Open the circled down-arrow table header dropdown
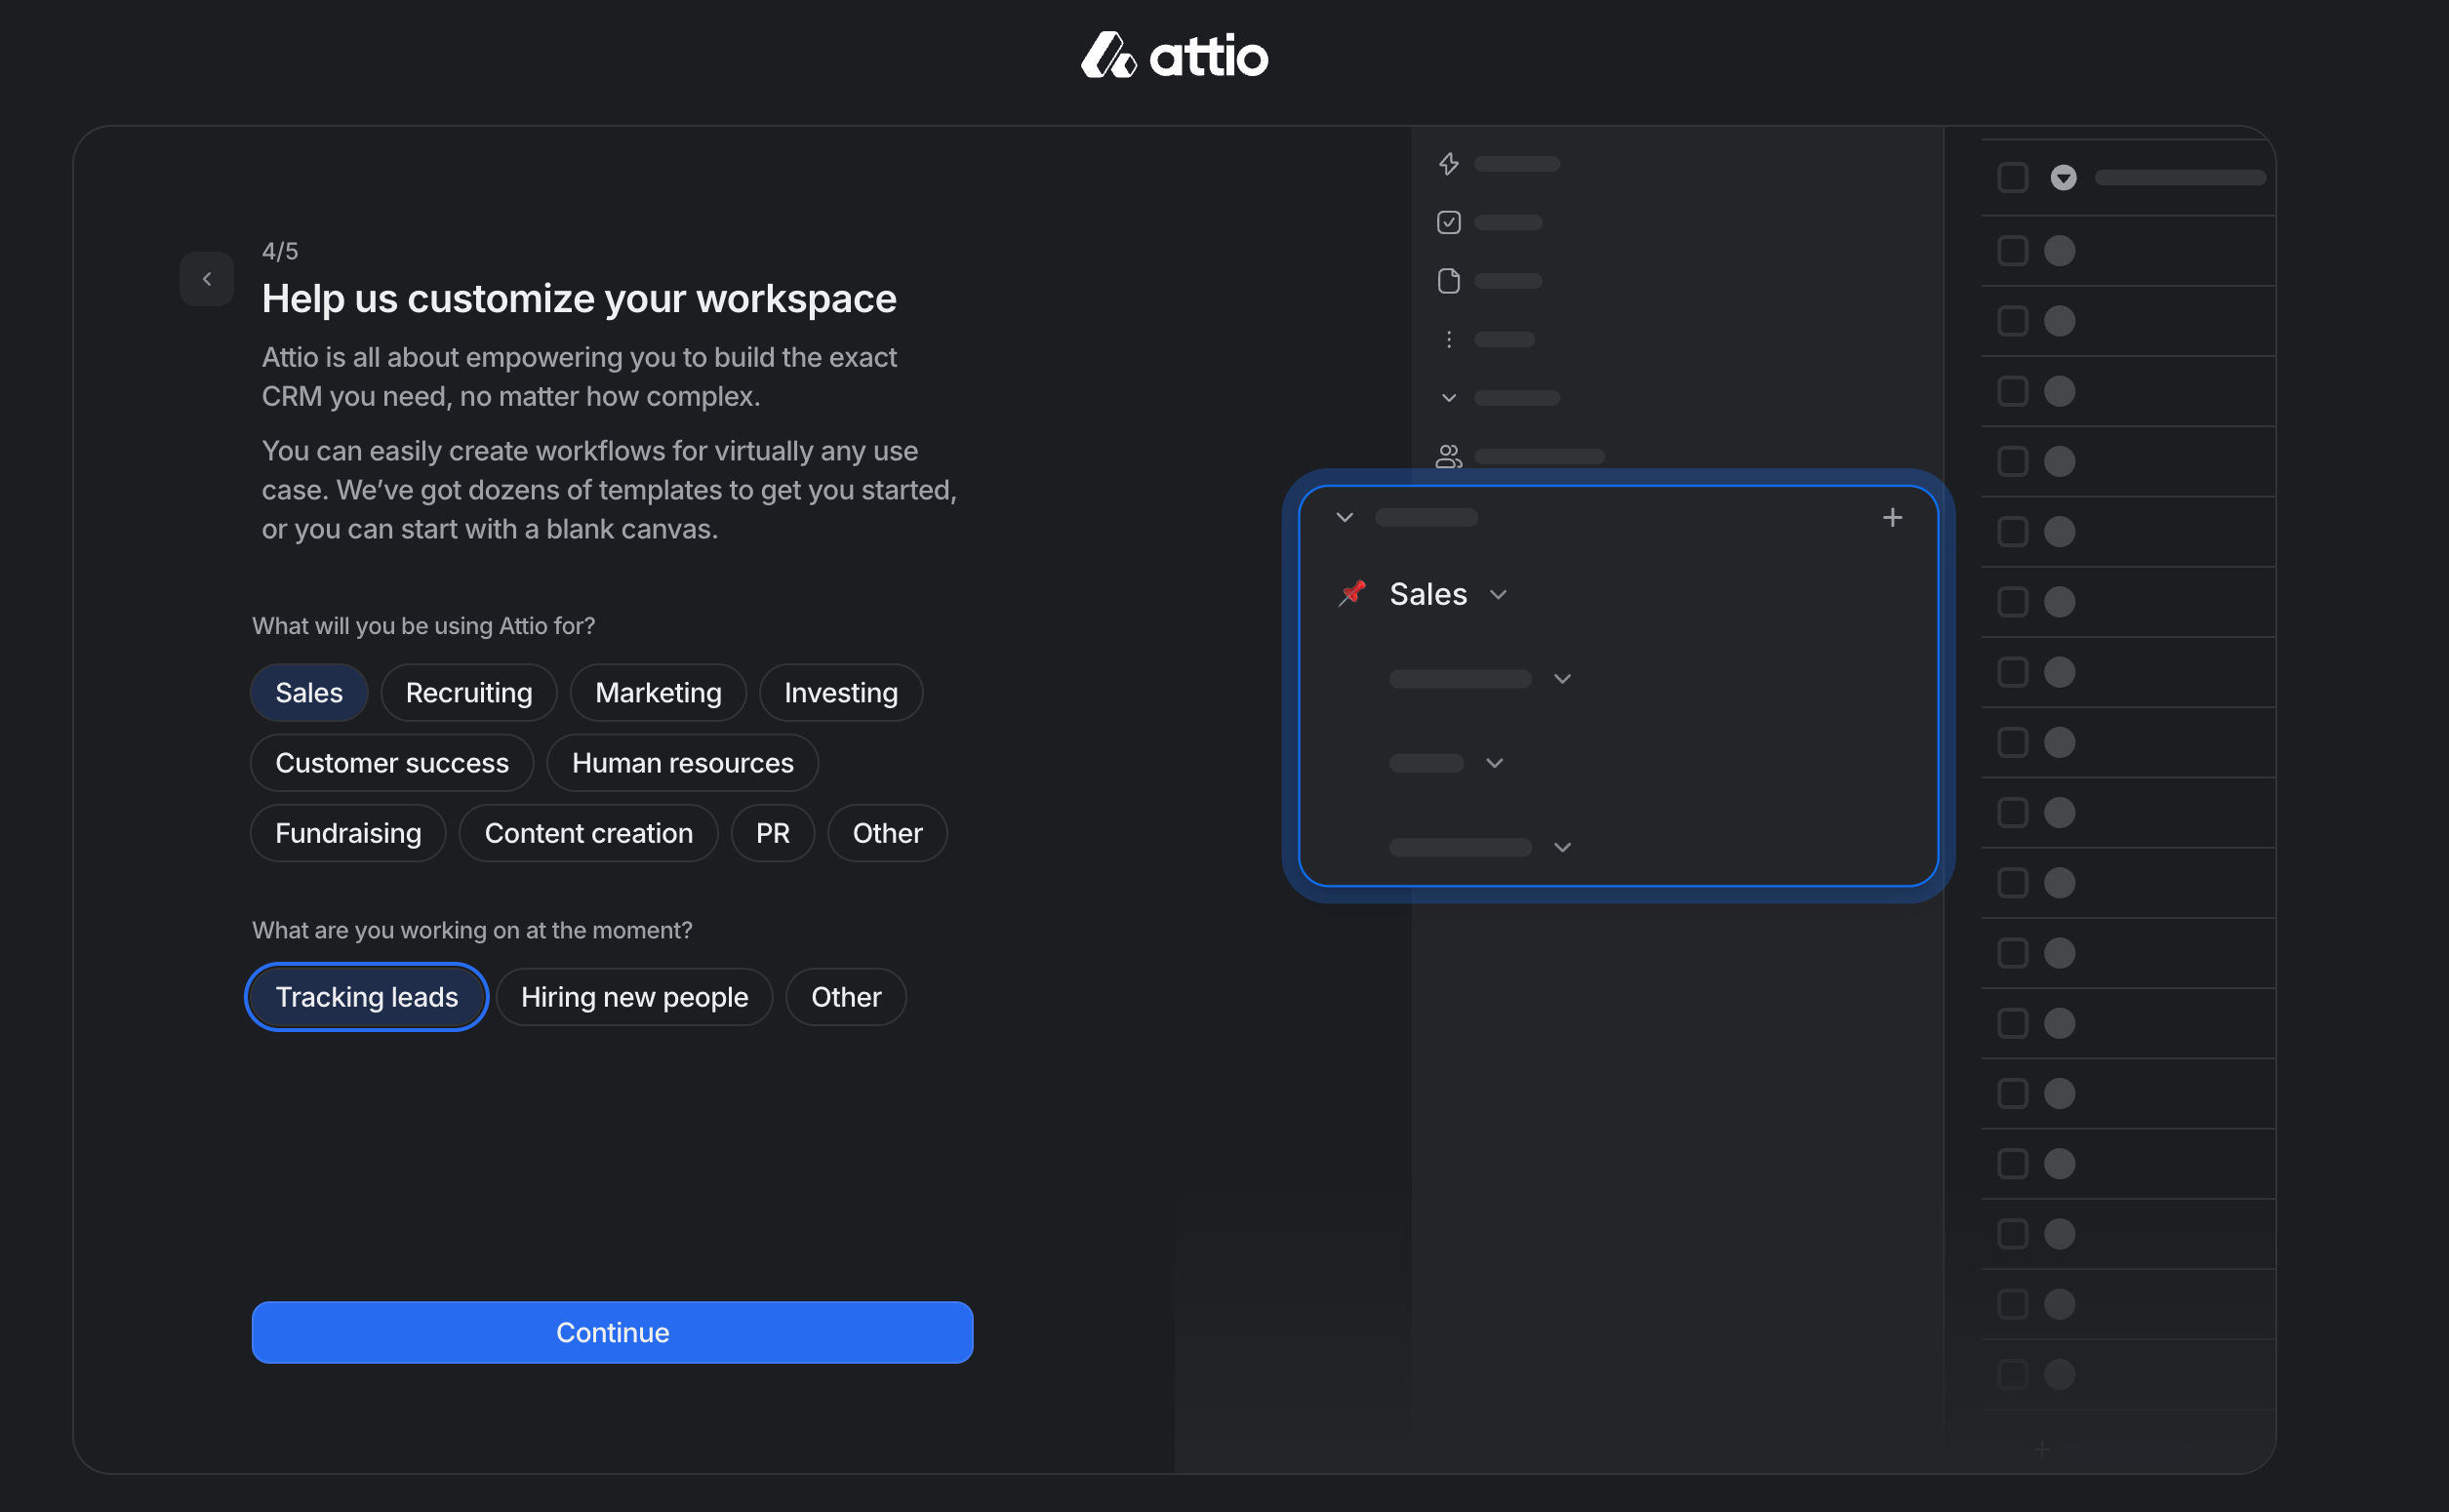This screenshot has width=2449, height=1512. click(x=2063, y=178)
